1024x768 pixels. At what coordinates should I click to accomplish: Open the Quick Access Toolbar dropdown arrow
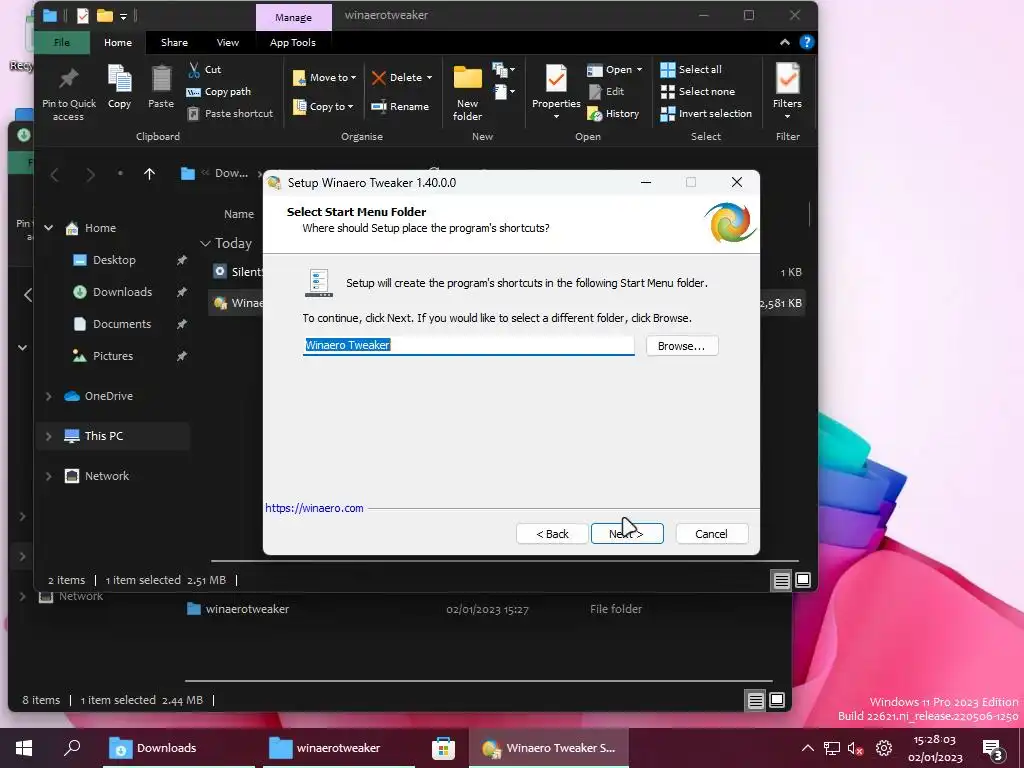pos(123,16)
